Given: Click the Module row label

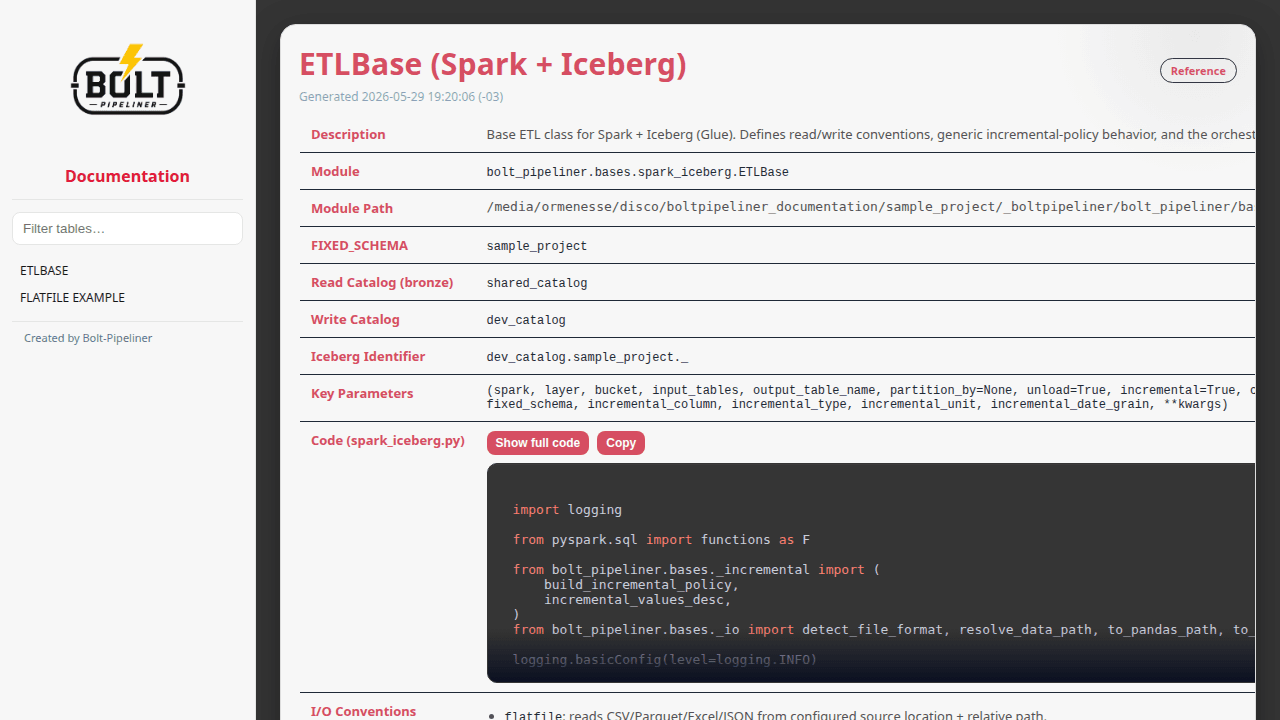Looking at the screenshot, I should pos(335,172).
